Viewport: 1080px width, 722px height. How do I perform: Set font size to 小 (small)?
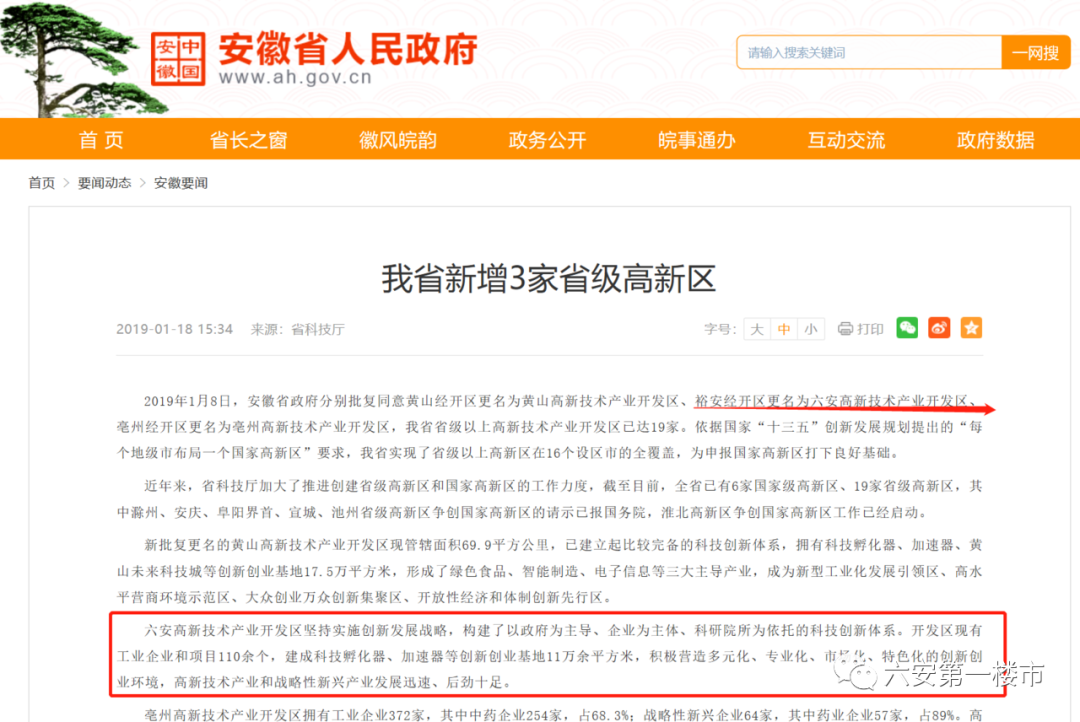(811, 329)
